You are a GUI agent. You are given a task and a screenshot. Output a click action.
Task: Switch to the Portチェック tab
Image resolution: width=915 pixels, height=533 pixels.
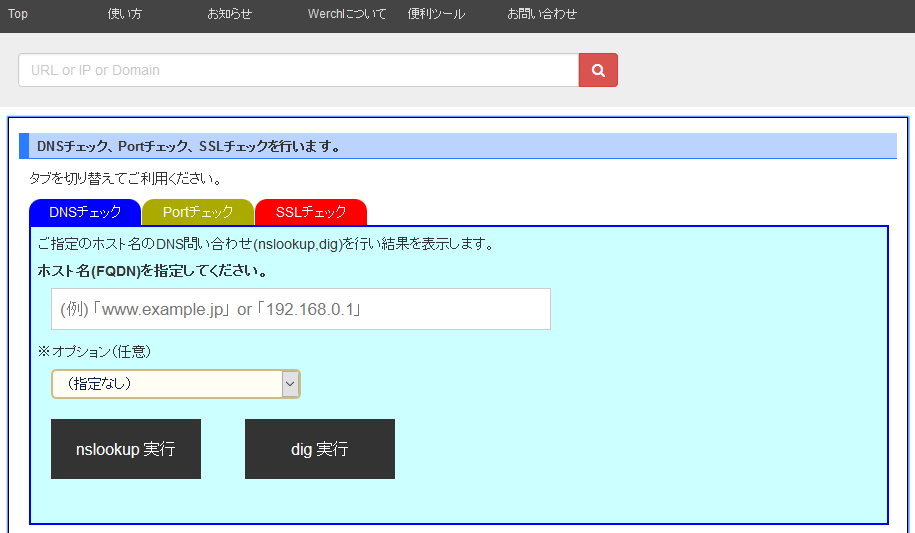coord(198,212)
